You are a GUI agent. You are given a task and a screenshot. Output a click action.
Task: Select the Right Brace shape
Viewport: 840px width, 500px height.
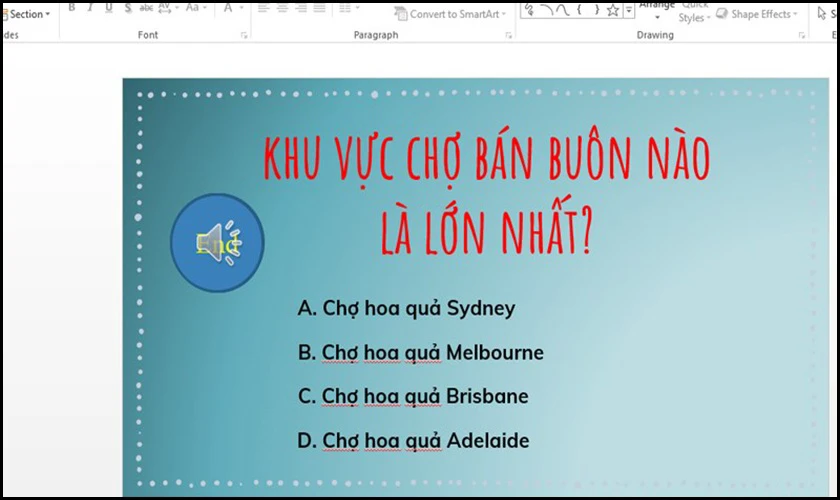(596, 9)
